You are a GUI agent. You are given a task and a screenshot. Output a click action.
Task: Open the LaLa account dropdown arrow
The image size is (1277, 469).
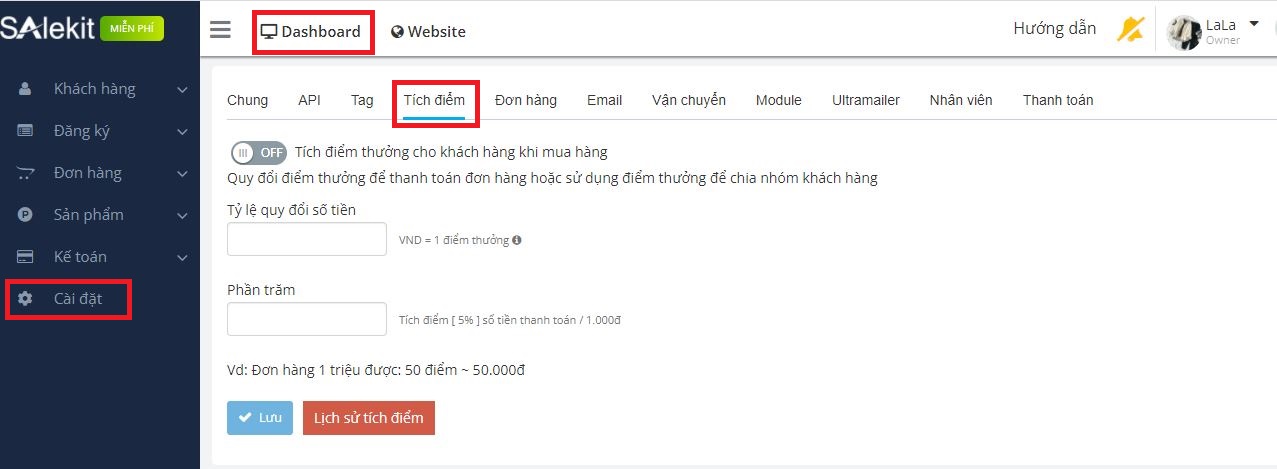pos(1254,24)
